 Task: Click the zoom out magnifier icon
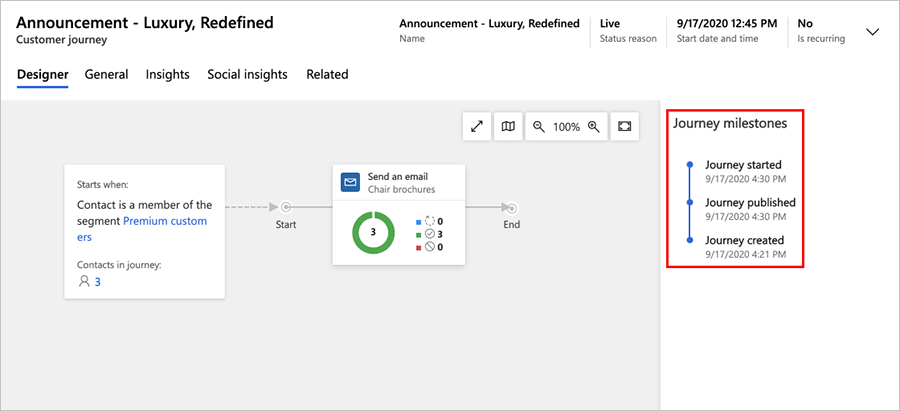539,127
